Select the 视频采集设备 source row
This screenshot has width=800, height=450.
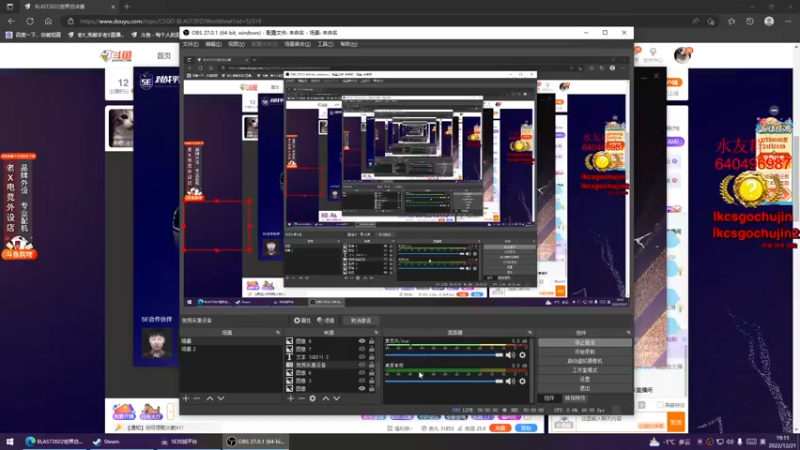(x=332, y=365)
